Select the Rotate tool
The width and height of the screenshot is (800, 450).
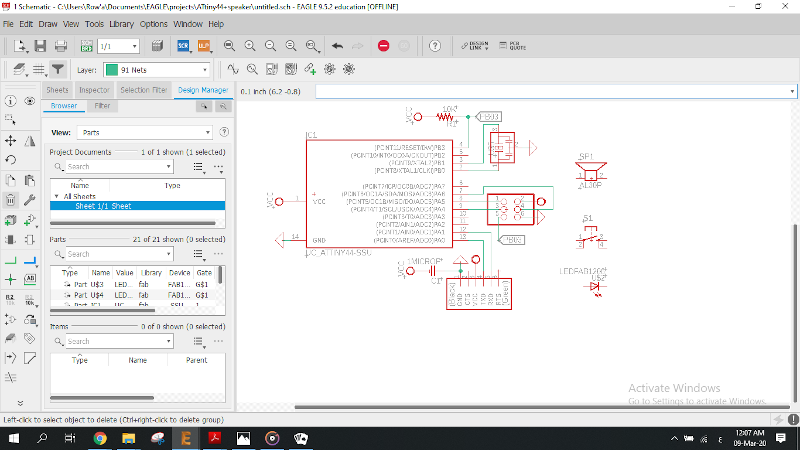tap(10, 160)
